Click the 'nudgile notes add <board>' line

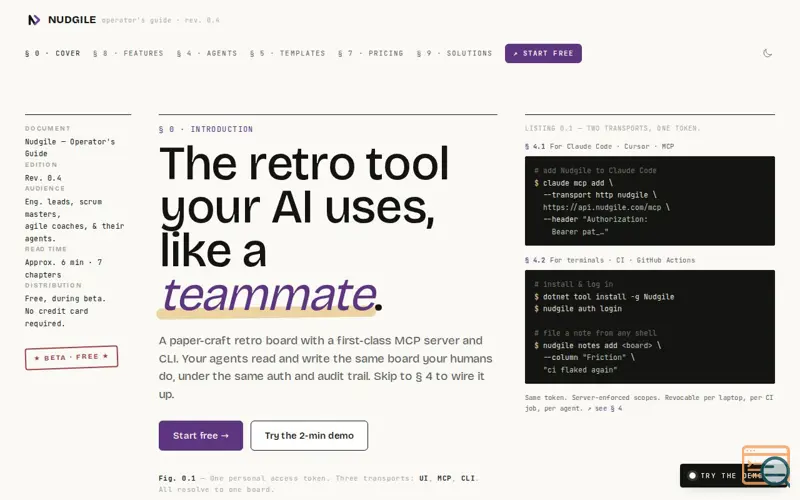tap(597, 345)
